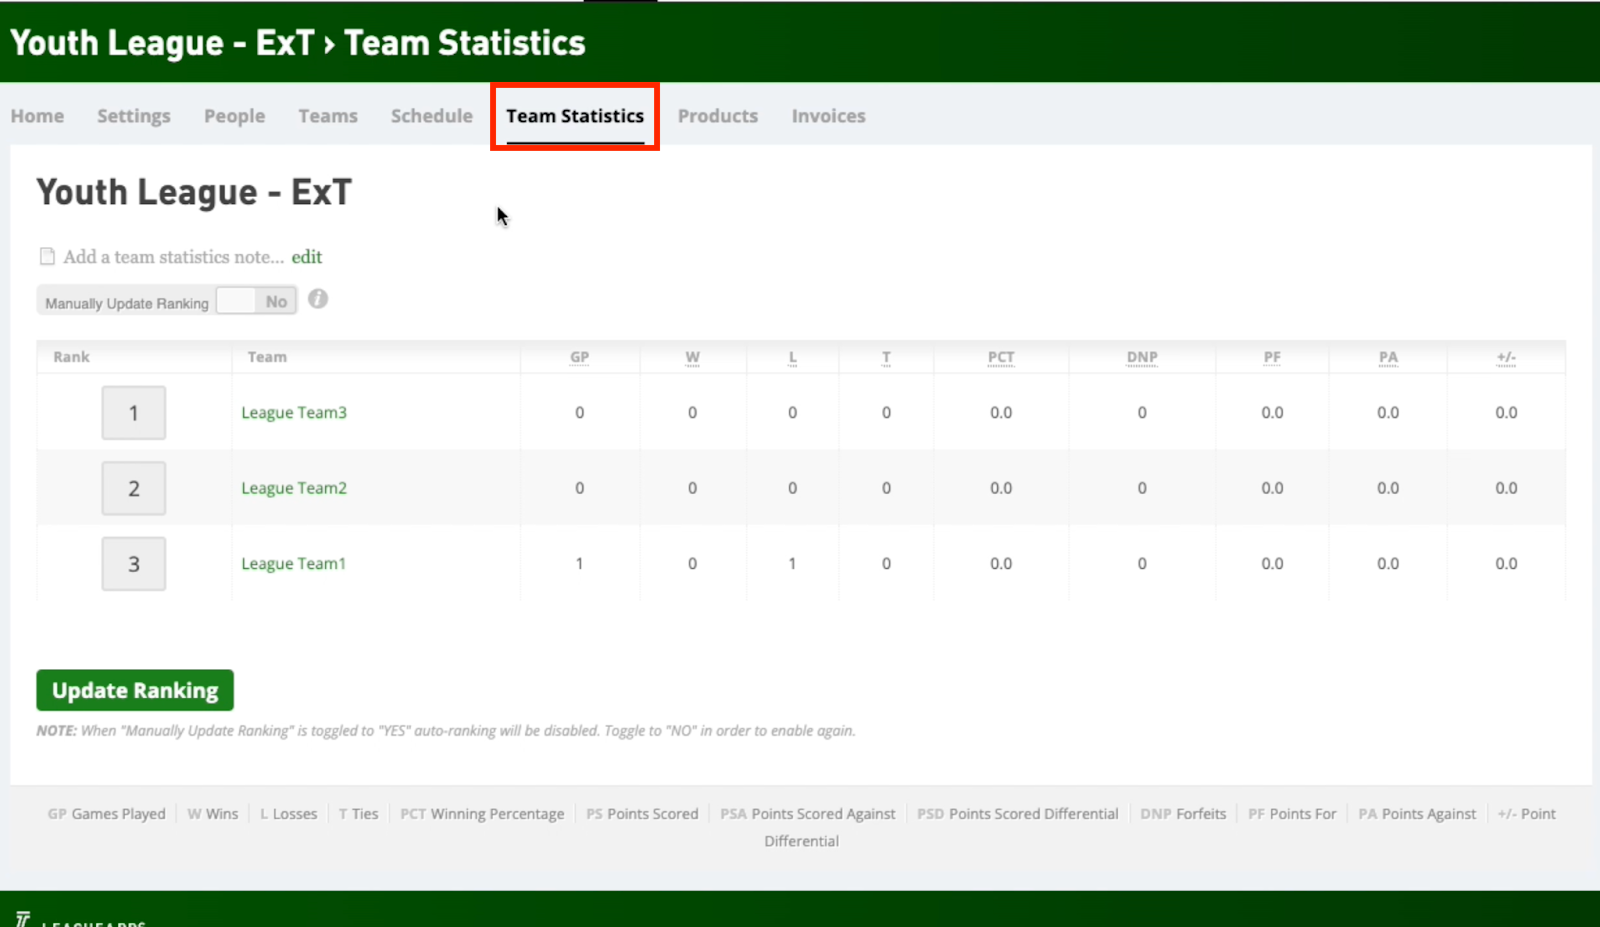
Task: Click rank box 2 for League Team2
Action: [134, 489]
